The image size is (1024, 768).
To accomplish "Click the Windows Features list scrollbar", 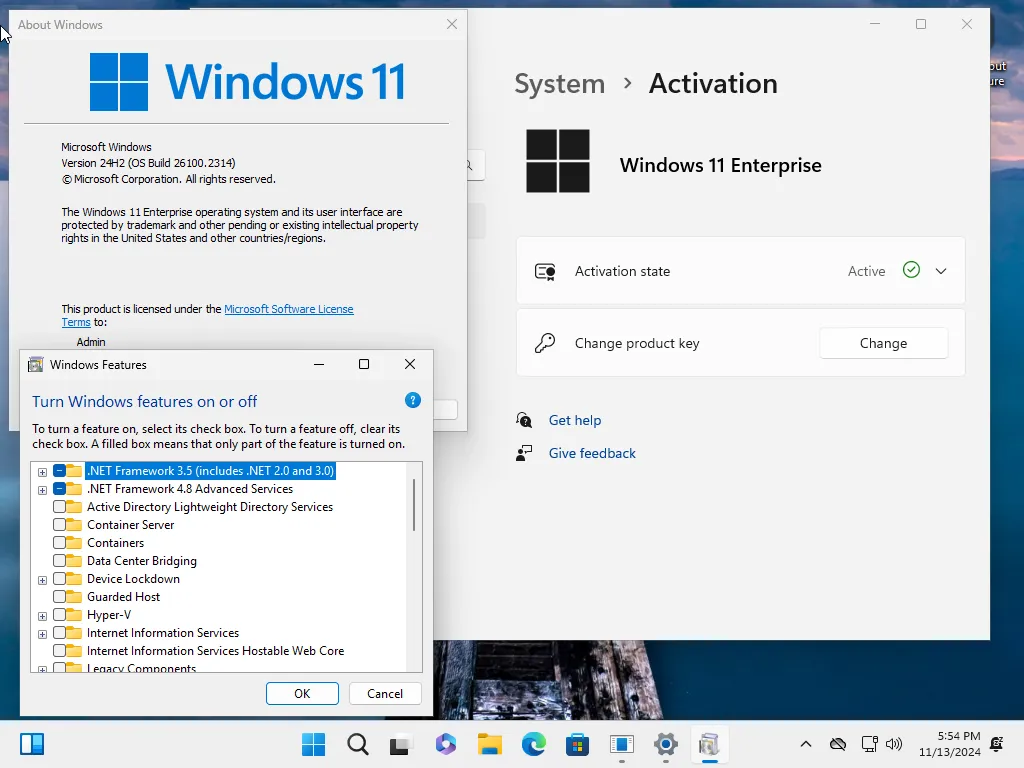I will (x=413, y=505).
